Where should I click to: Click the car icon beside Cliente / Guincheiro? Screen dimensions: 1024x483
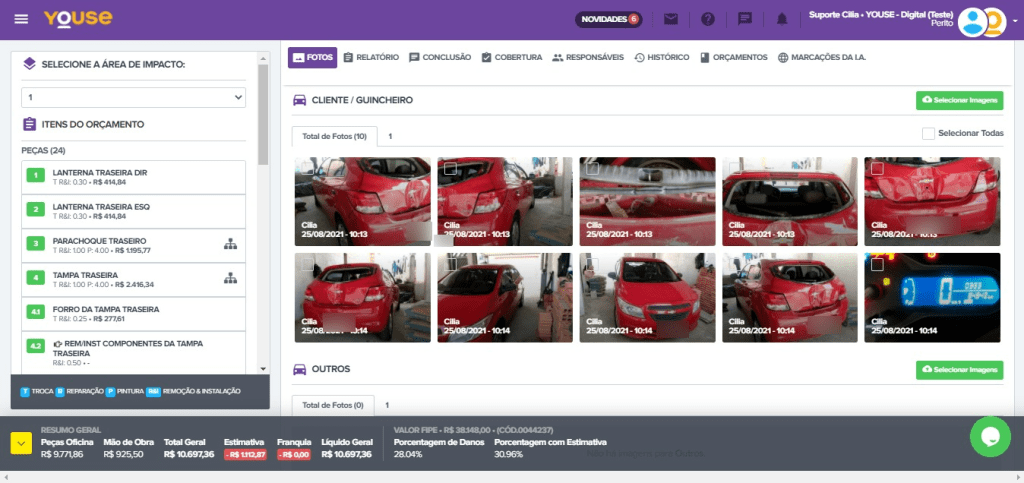300,100
